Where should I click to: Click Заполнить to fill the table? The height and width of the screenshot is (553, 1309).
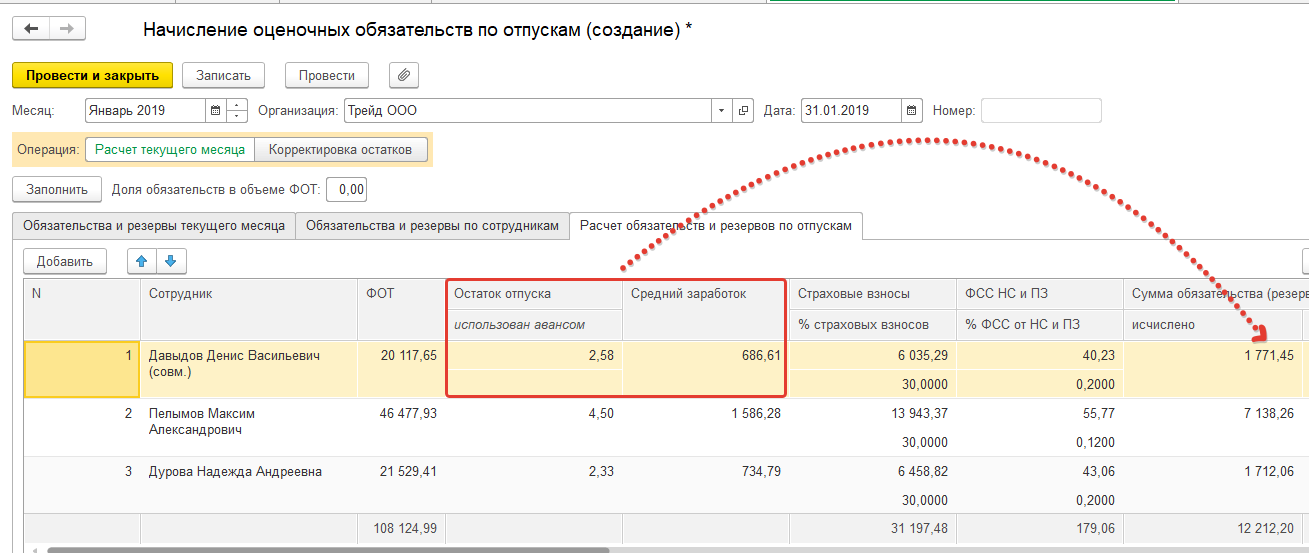tap(57, 189)
